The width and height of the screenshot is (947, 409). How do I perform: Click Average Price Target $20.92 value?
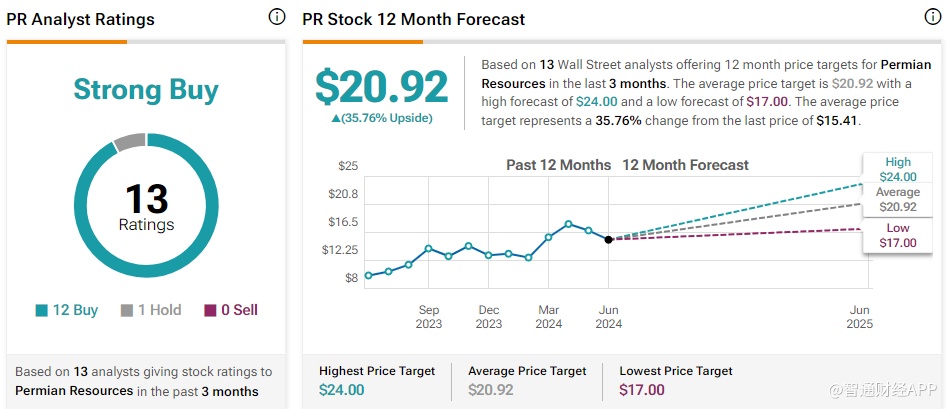(x=492, y=390)
